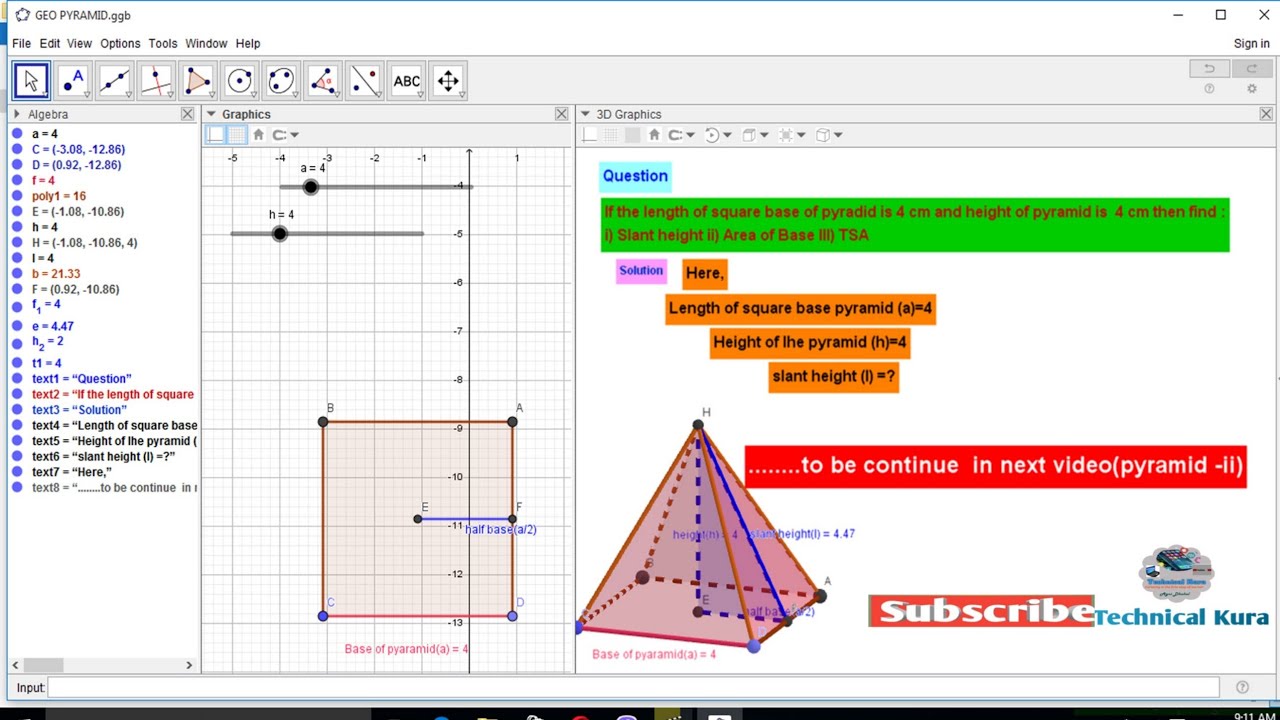1280x720 pixels.
Task: Click the slider knob for h = 4
Action: pos(280,234)
